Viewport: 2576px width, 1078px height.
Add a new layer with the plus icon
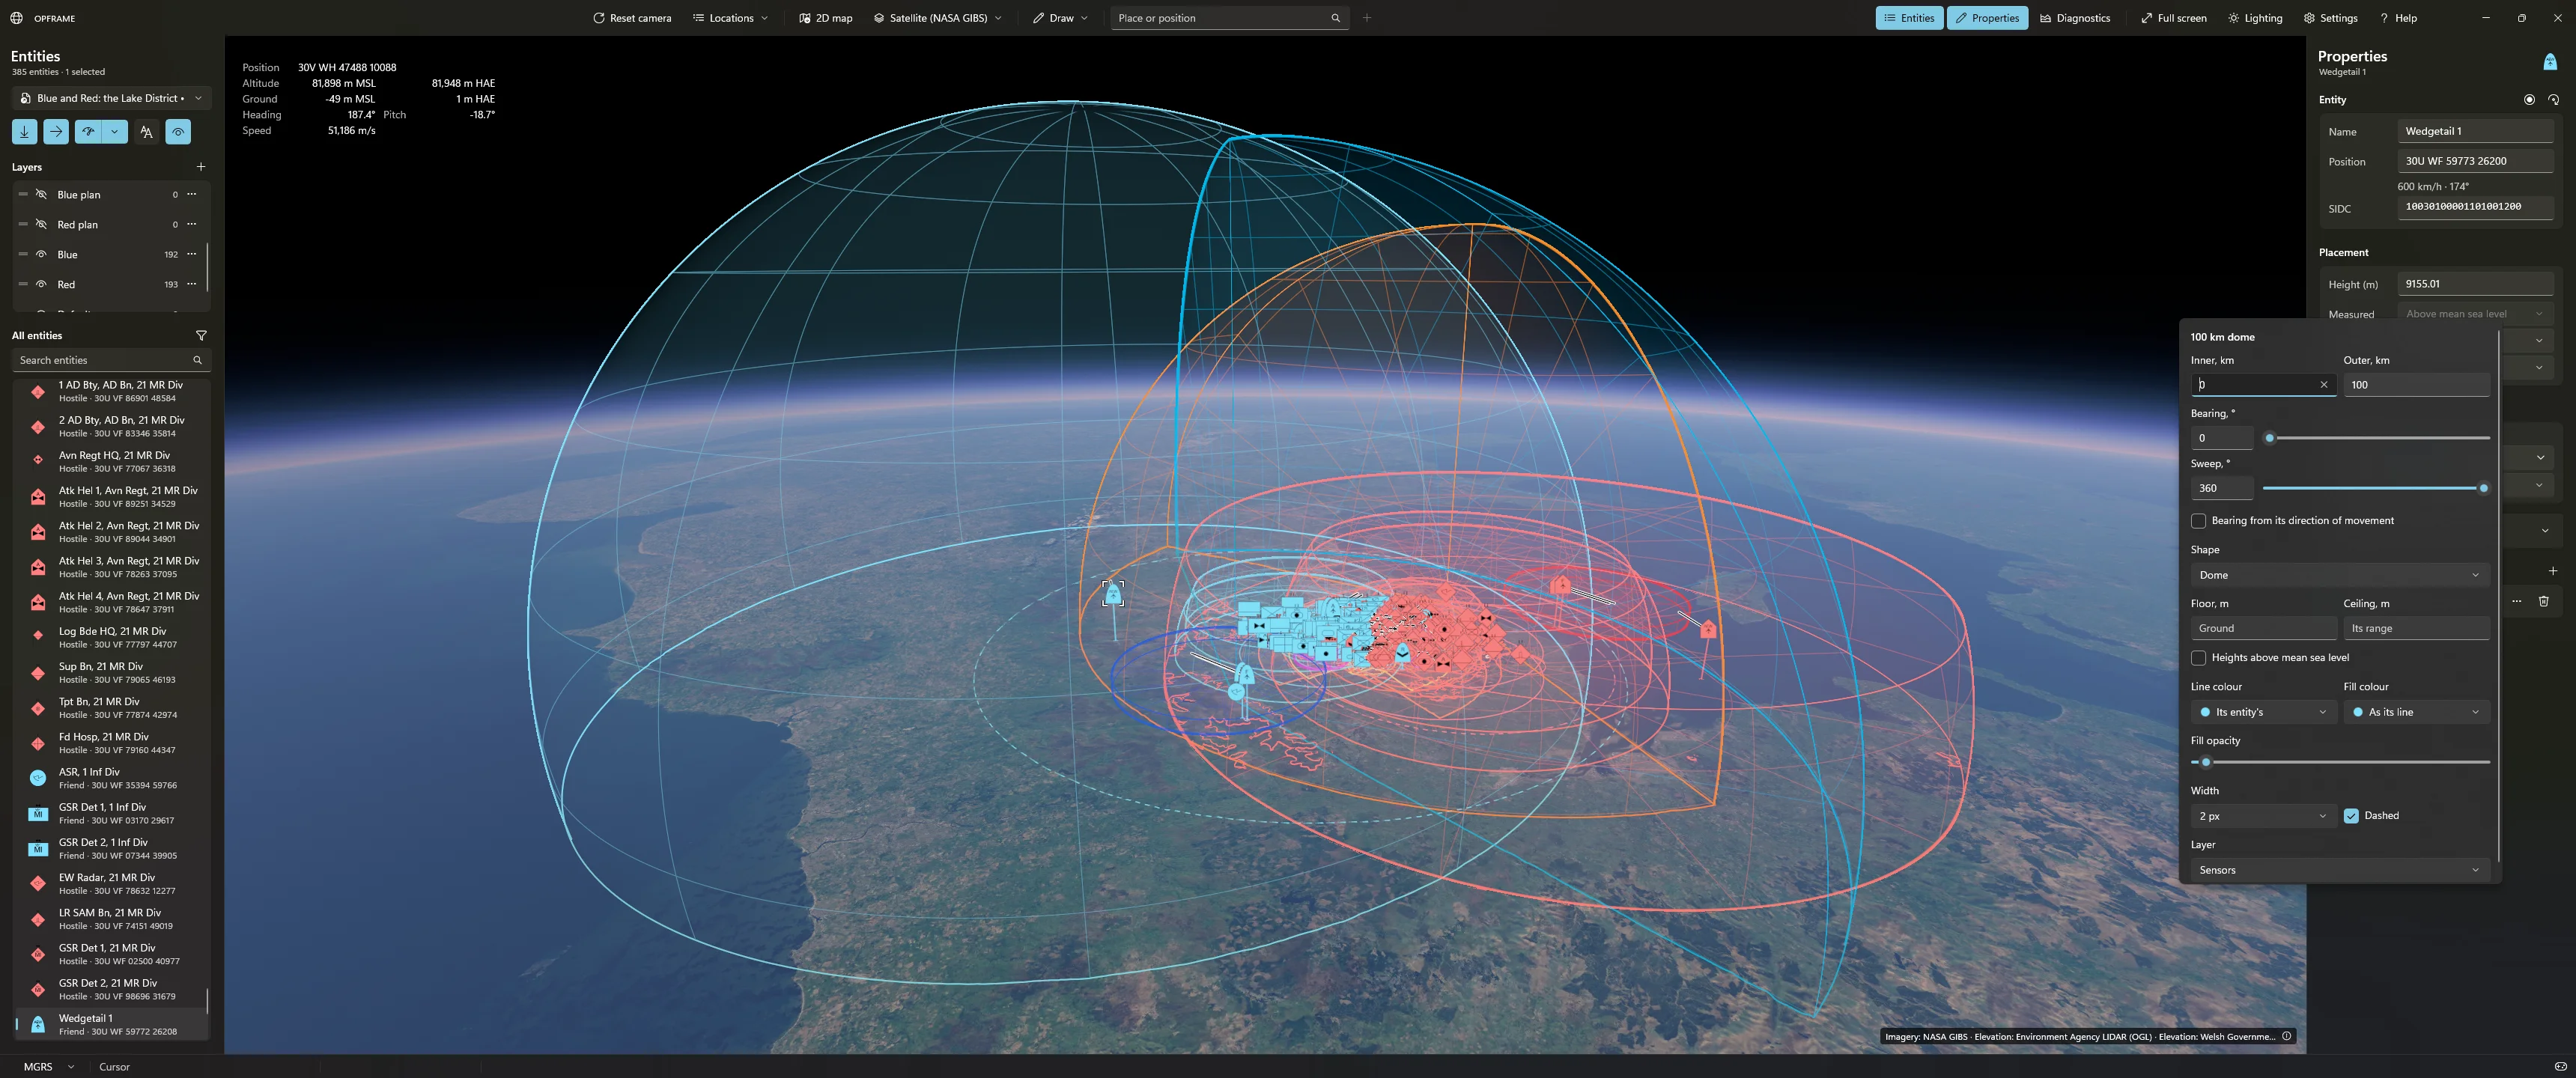[201, 167]
